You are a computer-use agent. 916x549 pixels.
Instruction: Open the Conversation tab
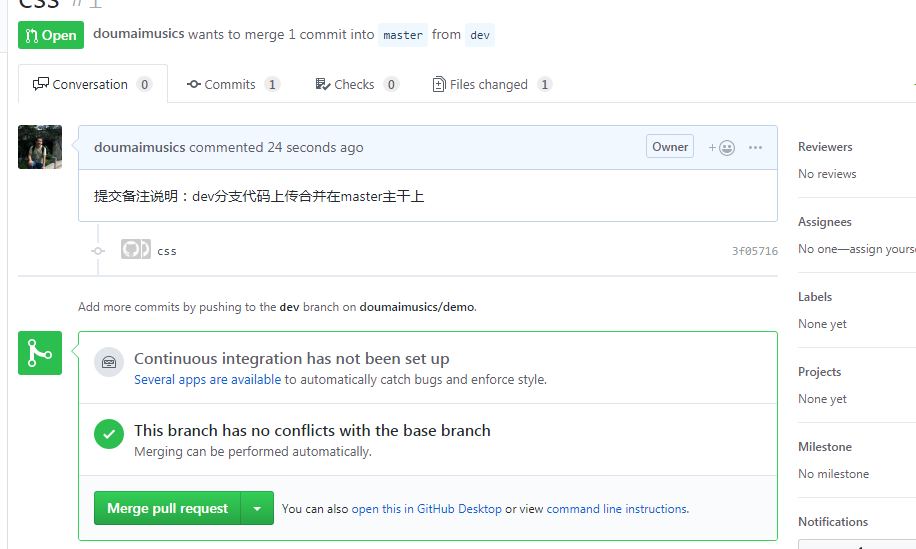click(x=93, y=84)
